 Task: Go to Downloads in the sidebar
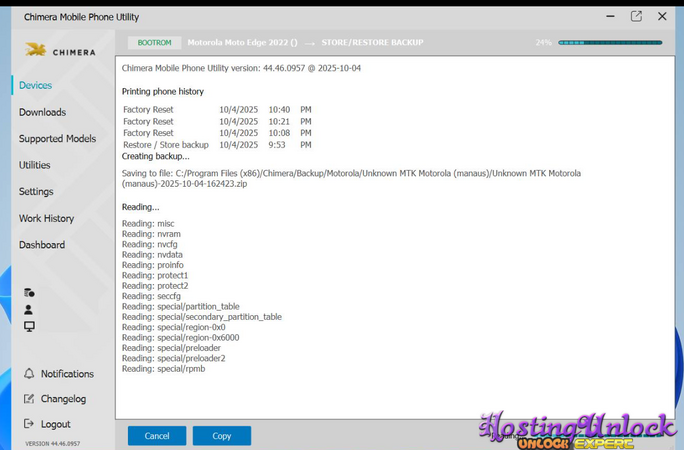[42, 112]
